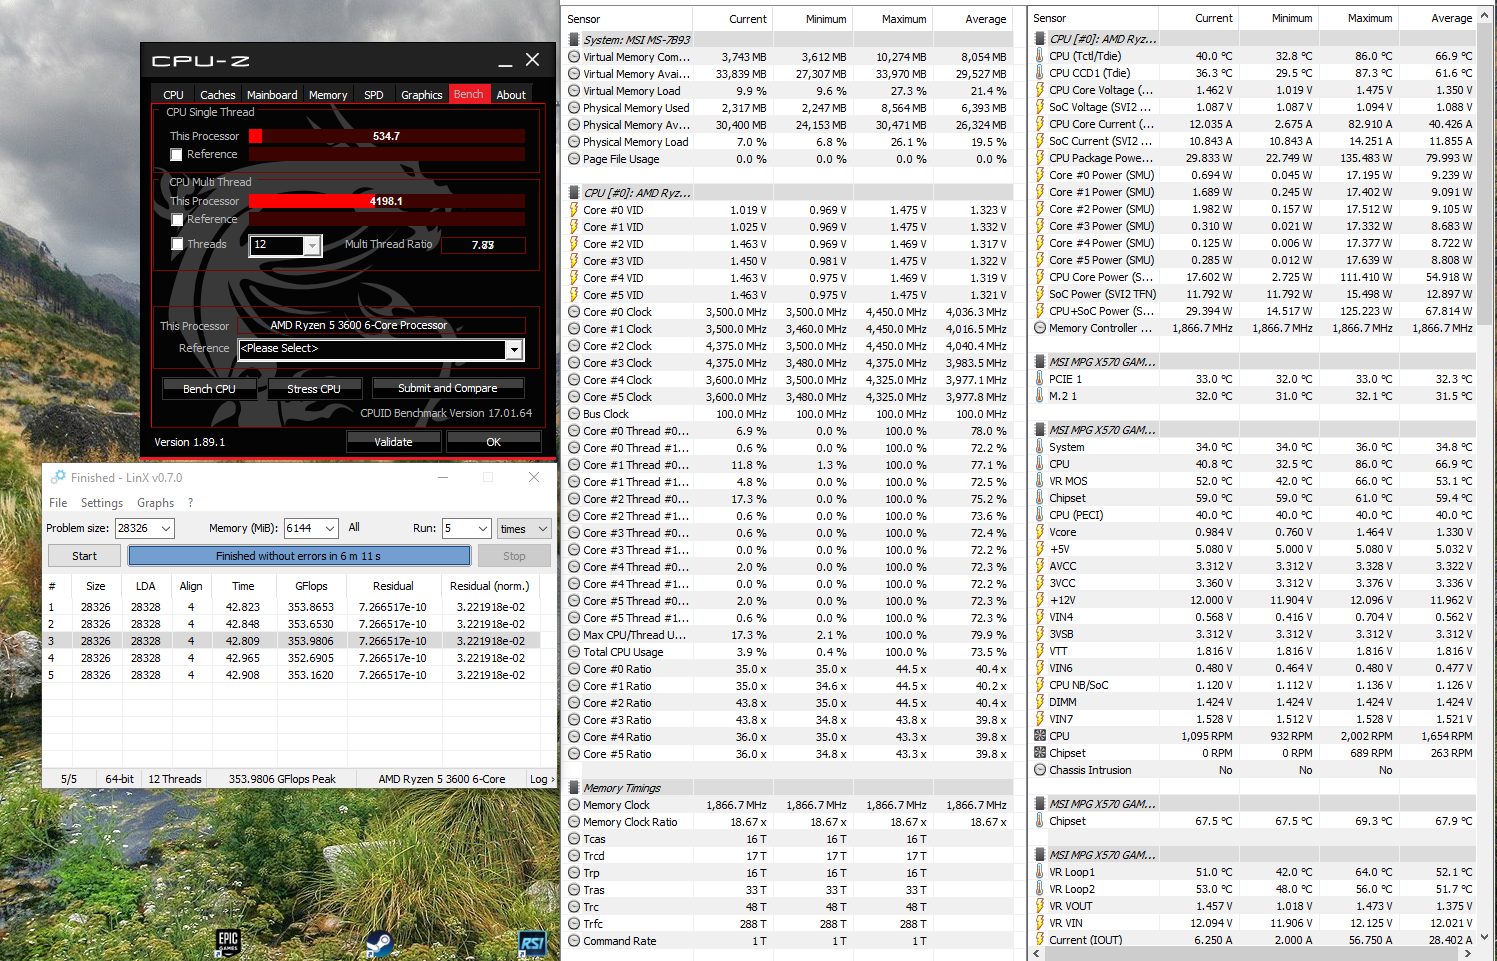Open the SPD tab in CPU-Z
The width and height of the screenshot is (1497, 961).
point(374,95)
